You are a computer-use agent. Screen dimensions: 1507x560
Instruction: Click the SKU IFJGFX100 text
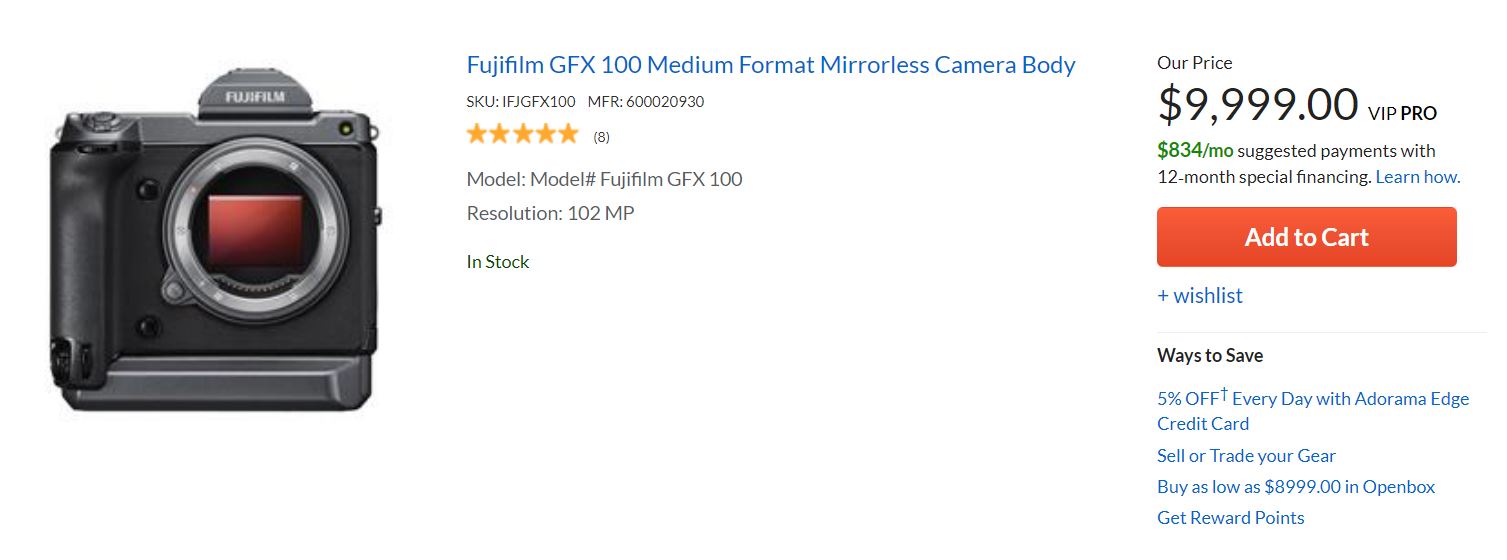[x=521, y=102]
